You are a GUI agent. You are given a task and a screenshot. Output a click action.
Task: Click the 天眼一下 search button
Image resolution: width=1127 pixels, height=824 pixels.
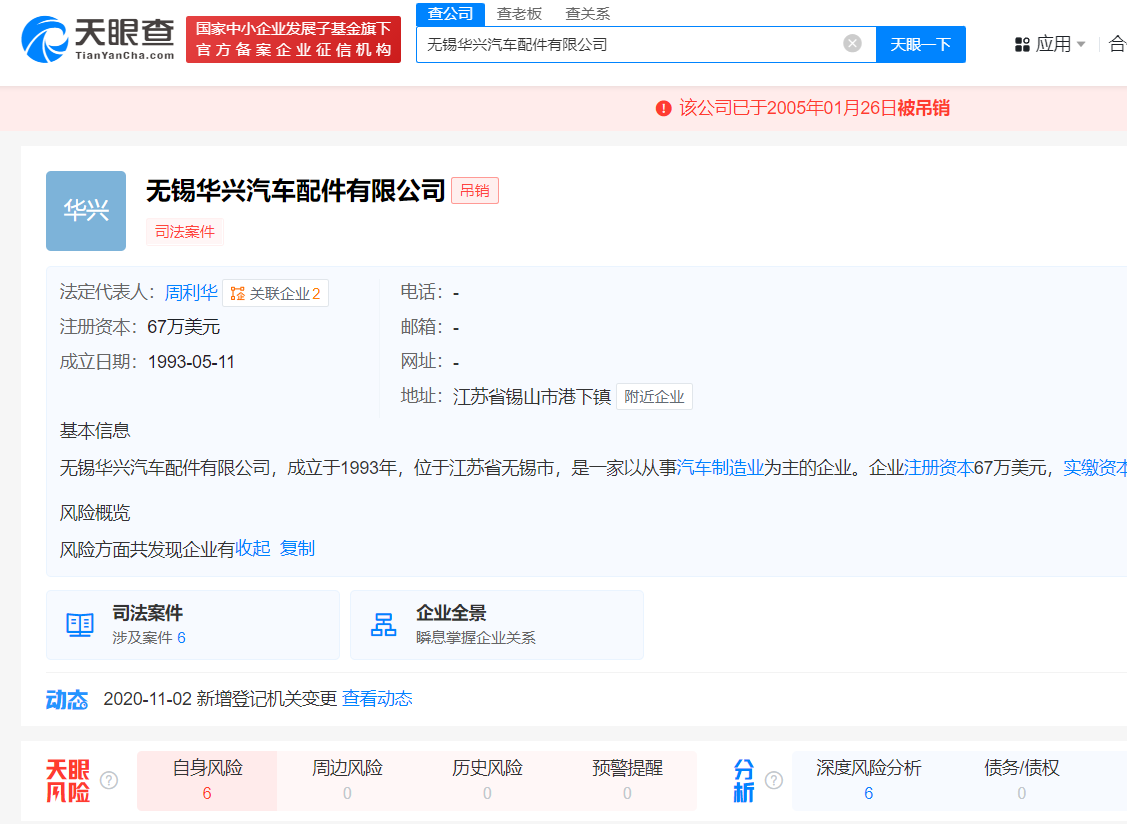click(x=921, y=45)
